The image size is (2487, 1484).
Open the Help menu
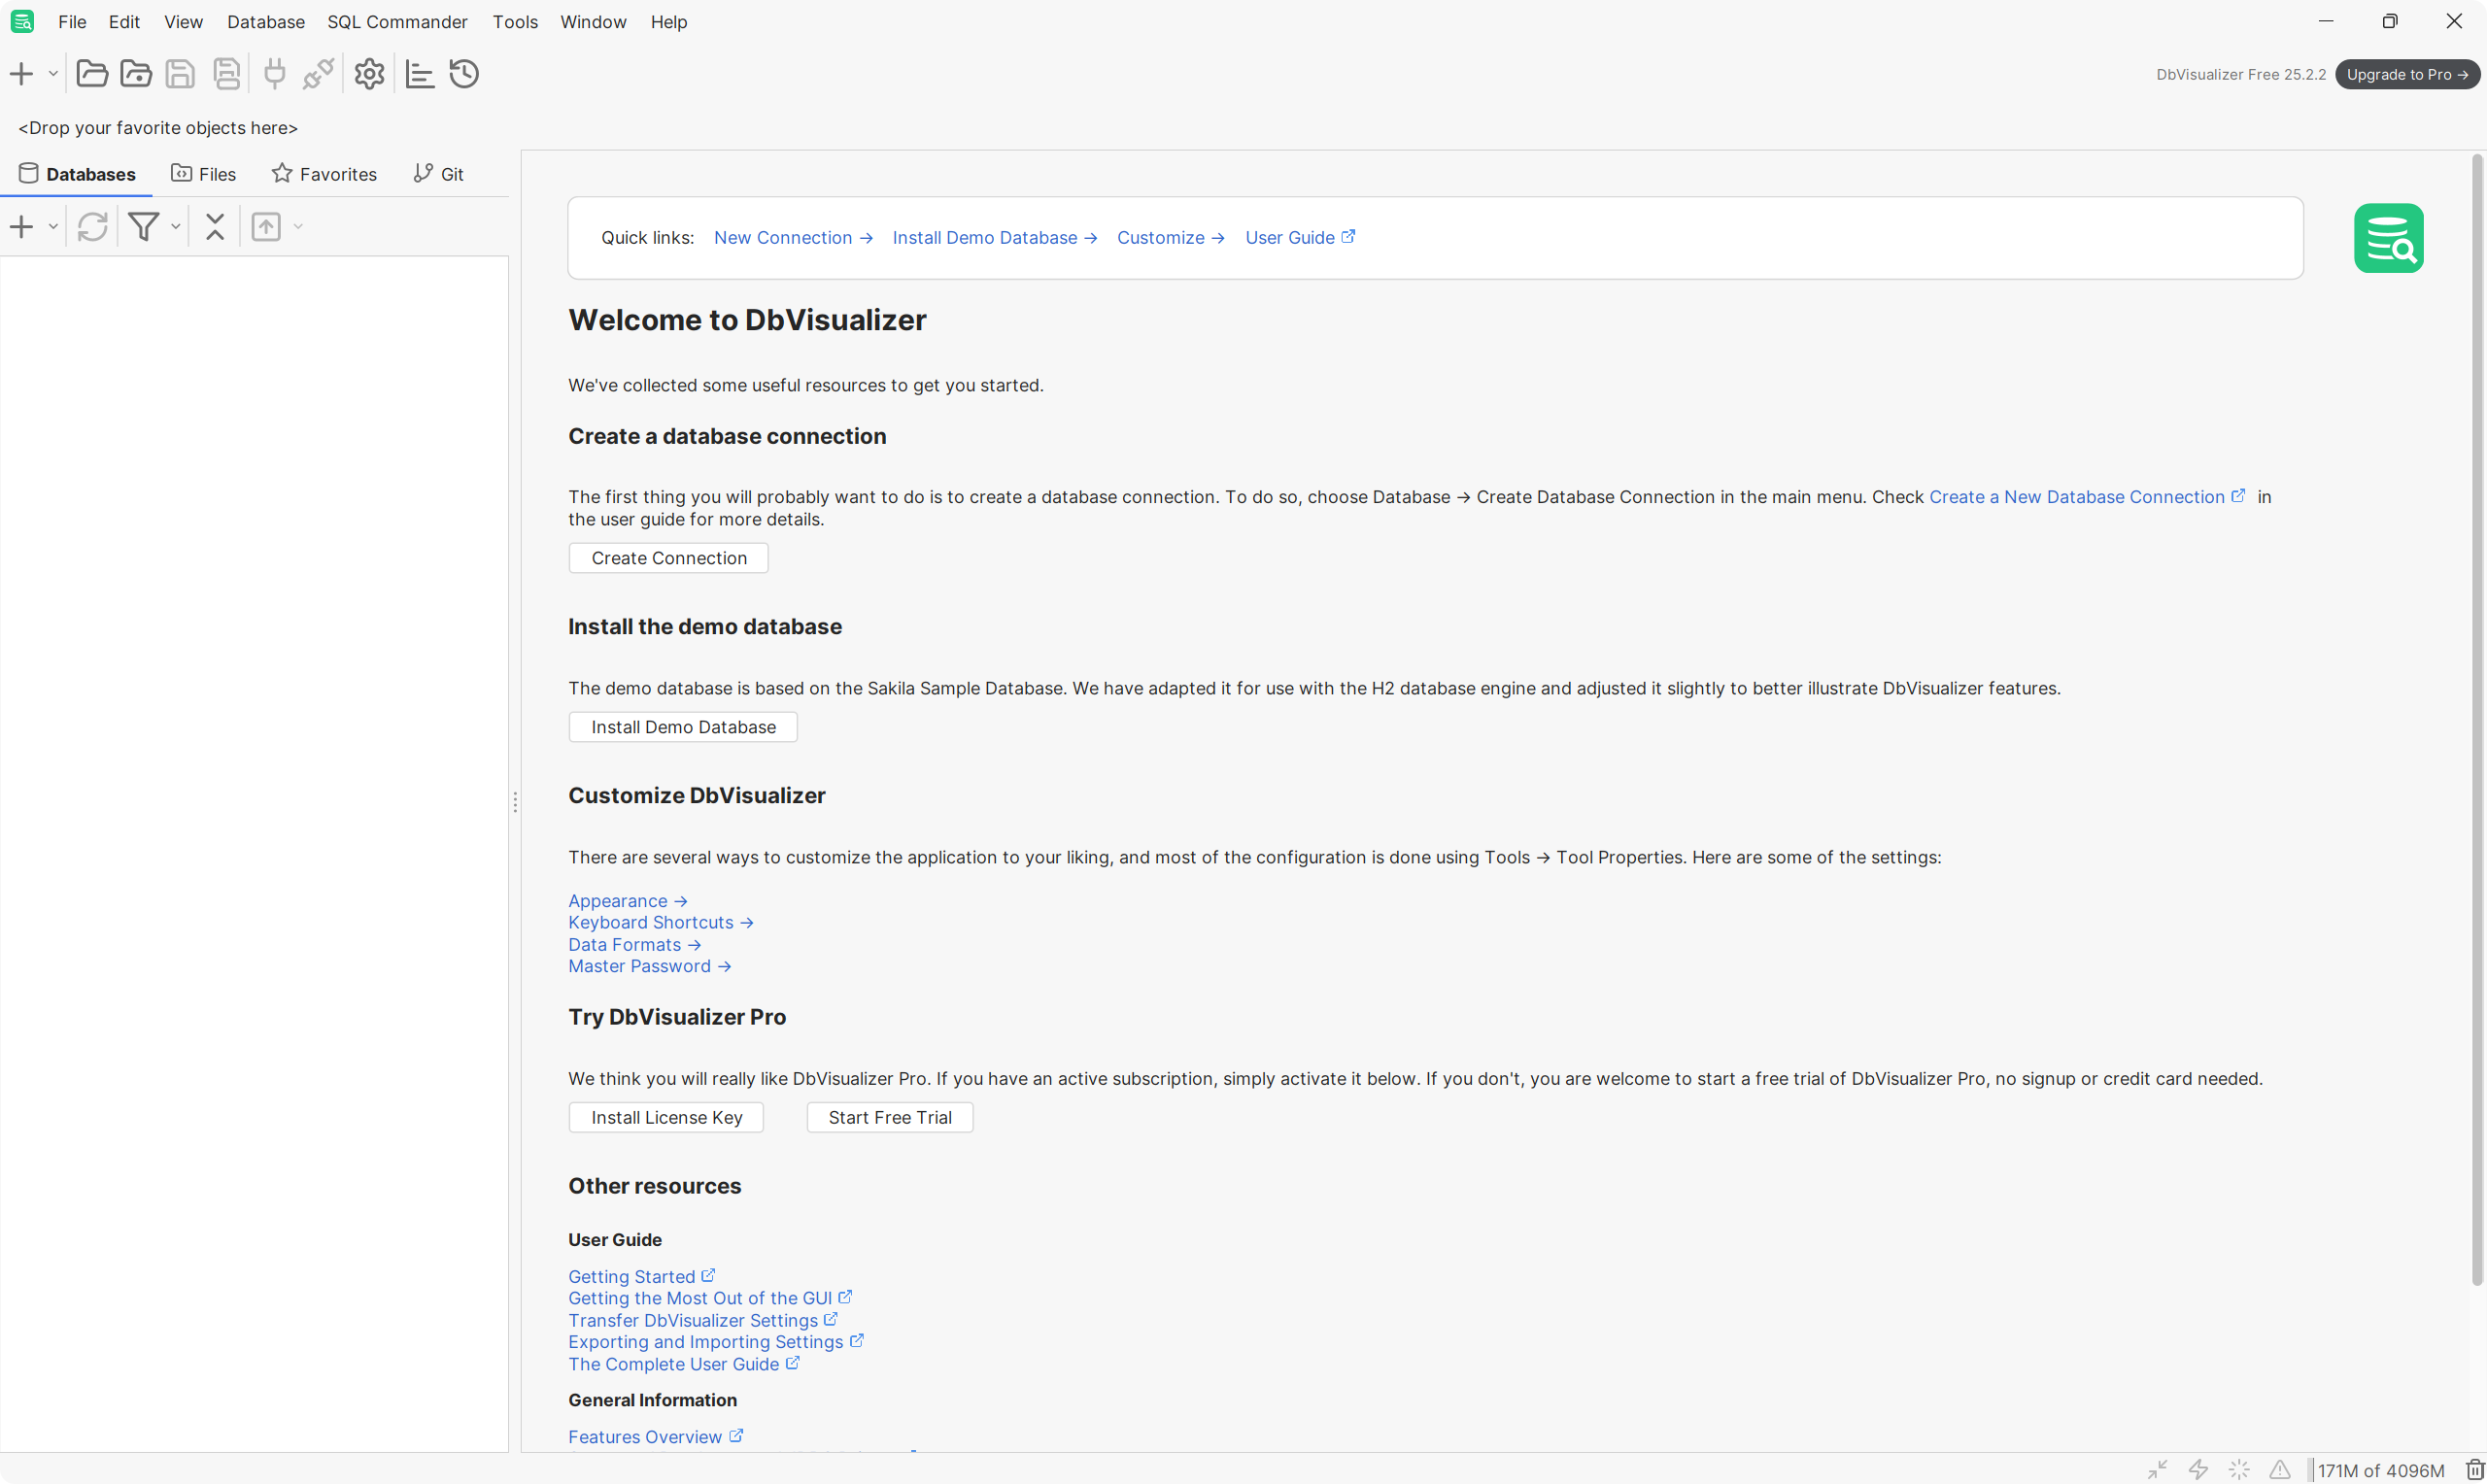(x=668, y=22)
